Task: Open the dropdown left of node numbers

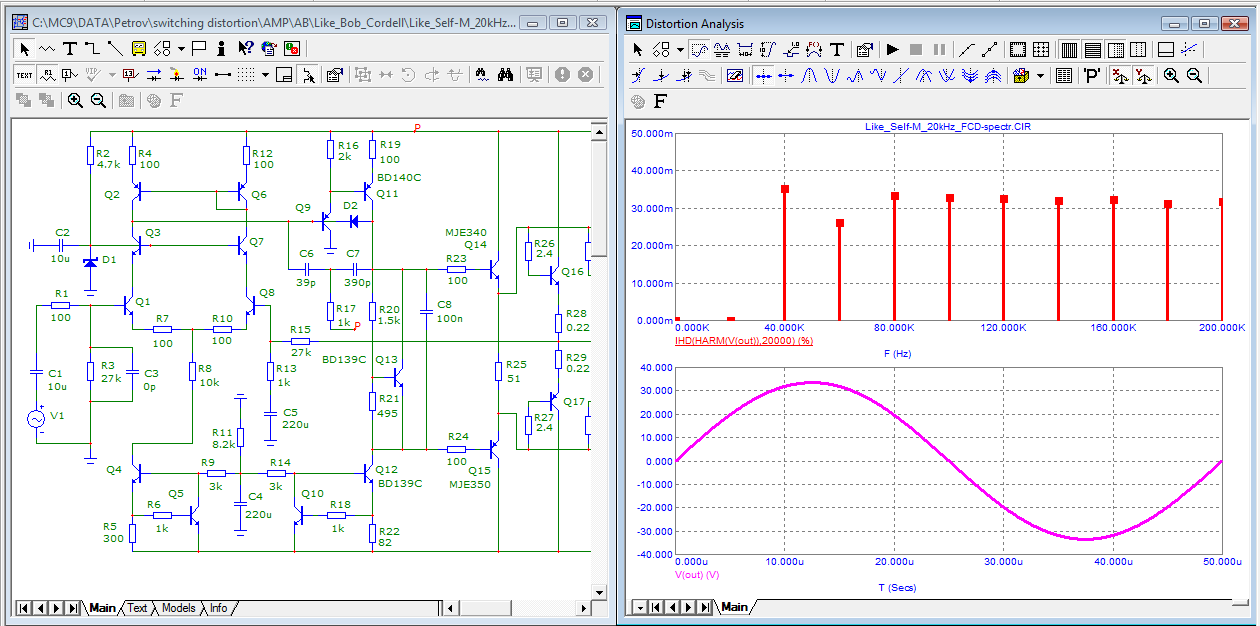Action: point(112,75)
